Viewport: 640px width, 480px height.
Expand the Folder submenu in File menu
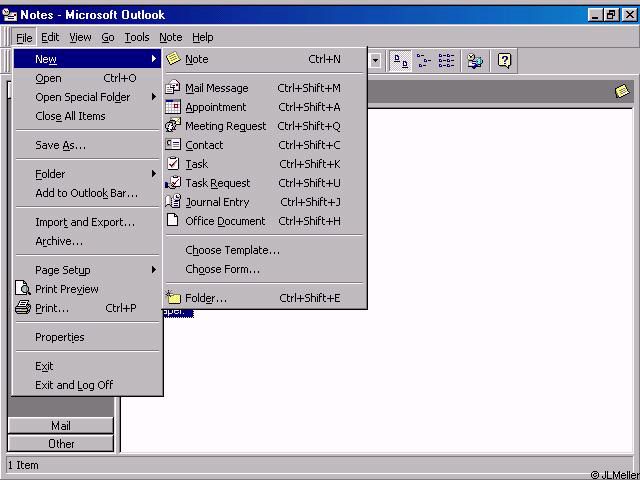[x=153, y=174]
